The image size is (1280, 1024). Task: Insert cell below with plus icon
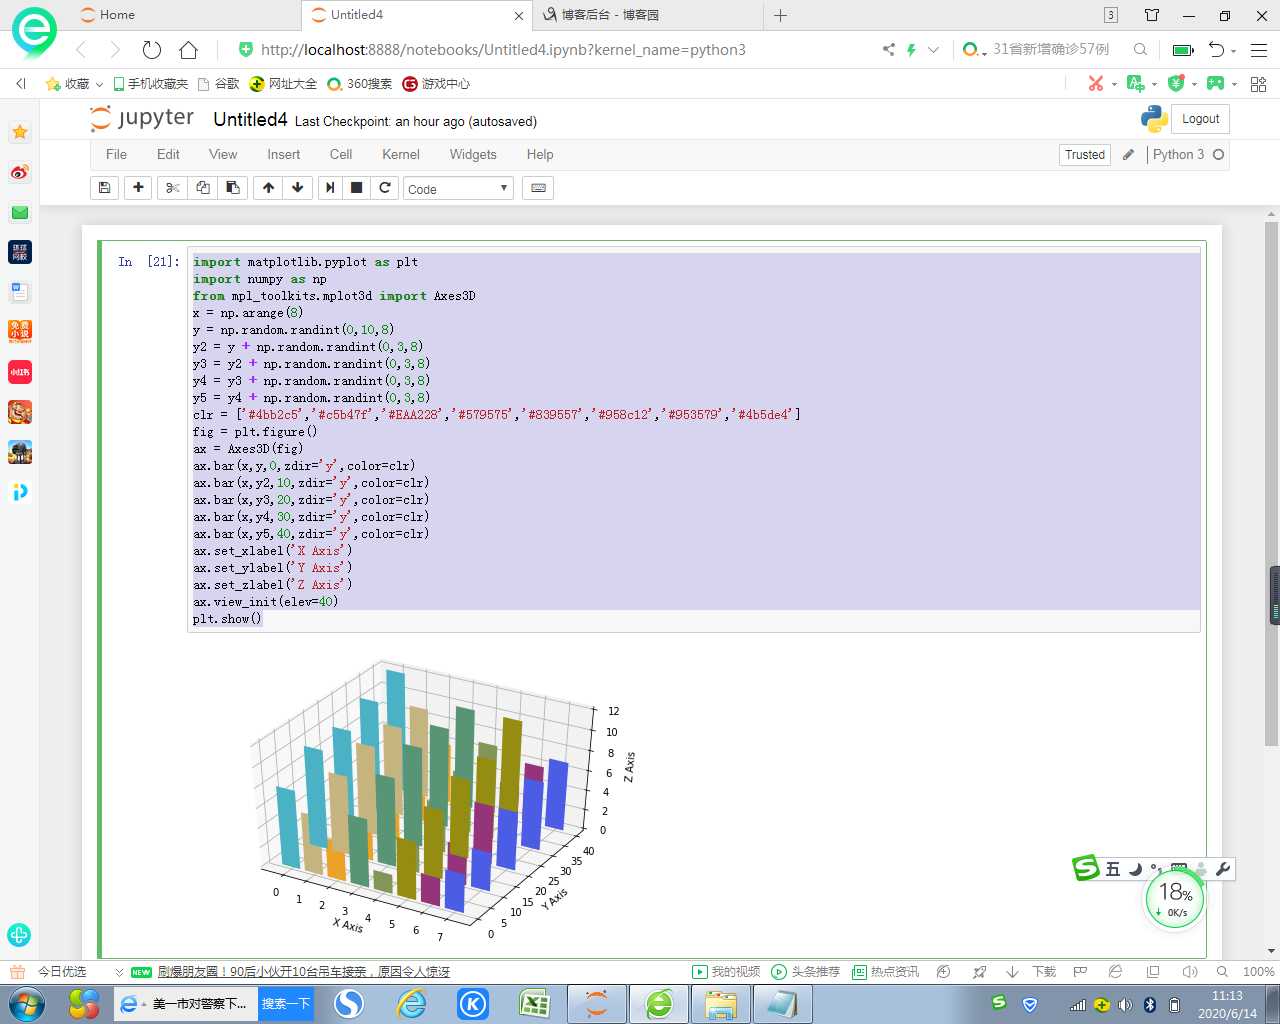(x=138, y=188)
